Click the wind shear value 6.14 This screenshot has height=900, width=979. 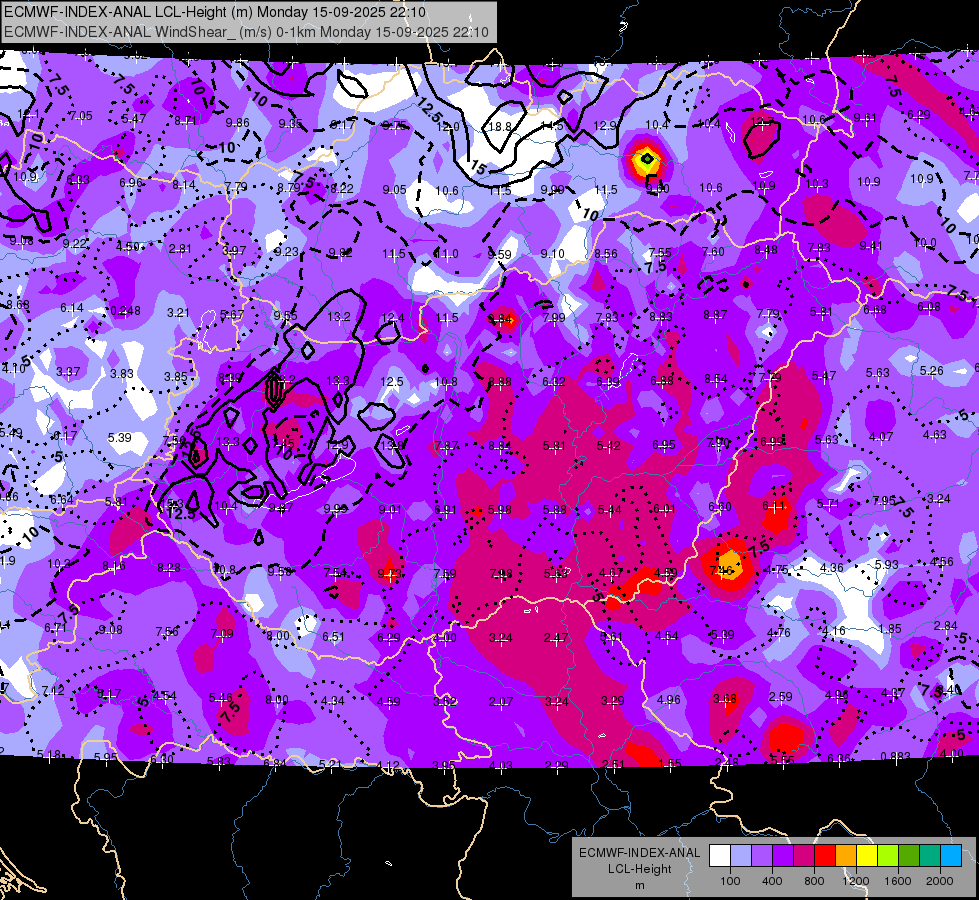72,308
